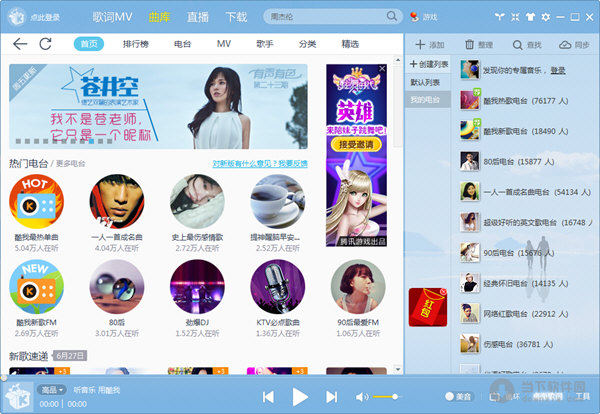600x414 pixels.
Task: Open the MV section
Action: tap(224, 44)
